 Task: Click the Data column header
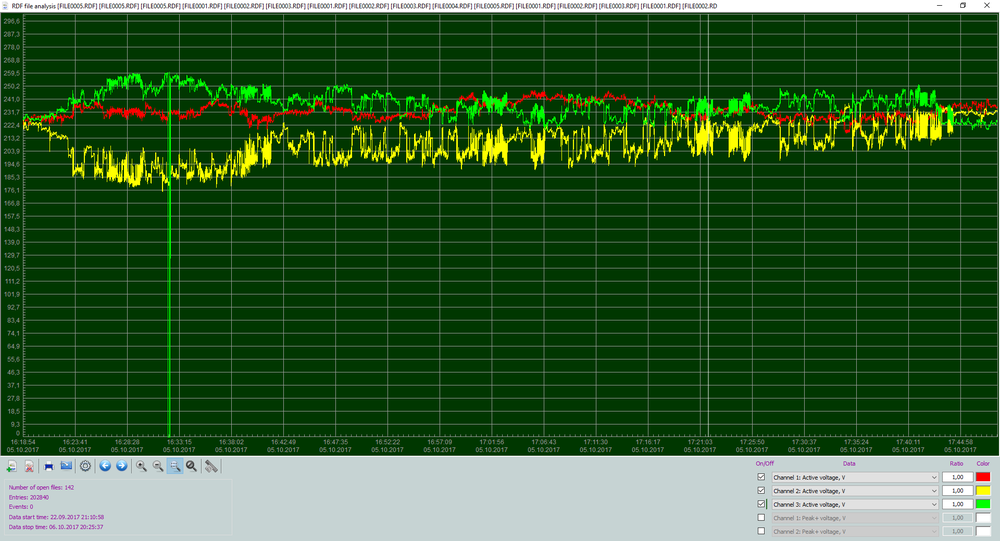pyautogui.click(x=849, y=464)
